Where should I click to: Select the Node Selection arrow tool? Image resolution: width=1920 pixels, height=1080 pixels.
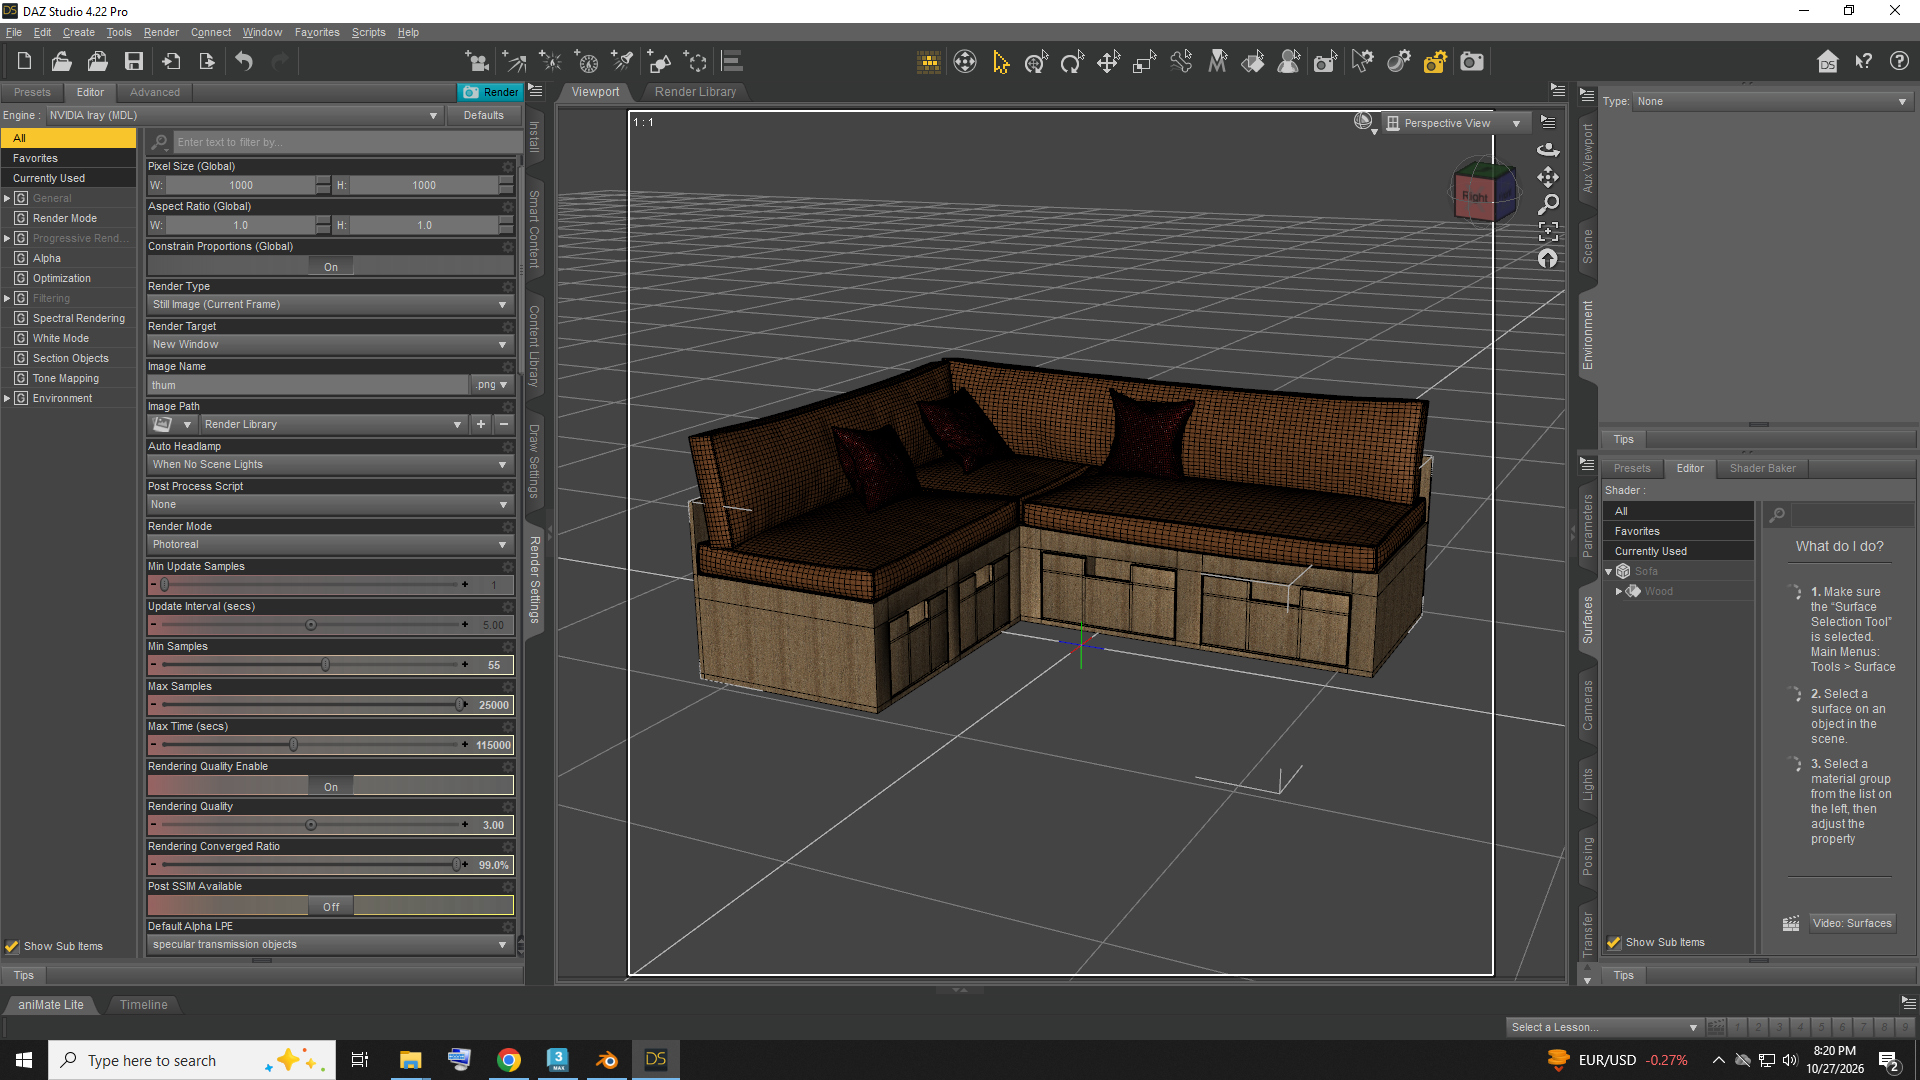pos(1001,62)
